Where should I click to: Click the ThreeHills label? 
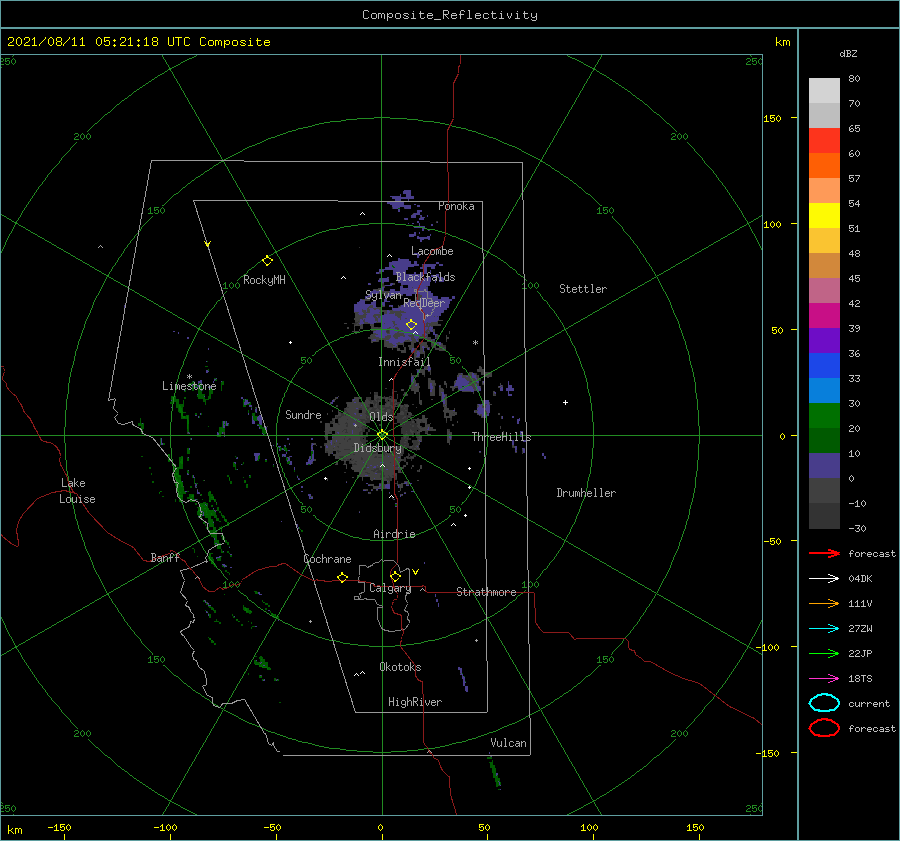click(x=501, y=437)
